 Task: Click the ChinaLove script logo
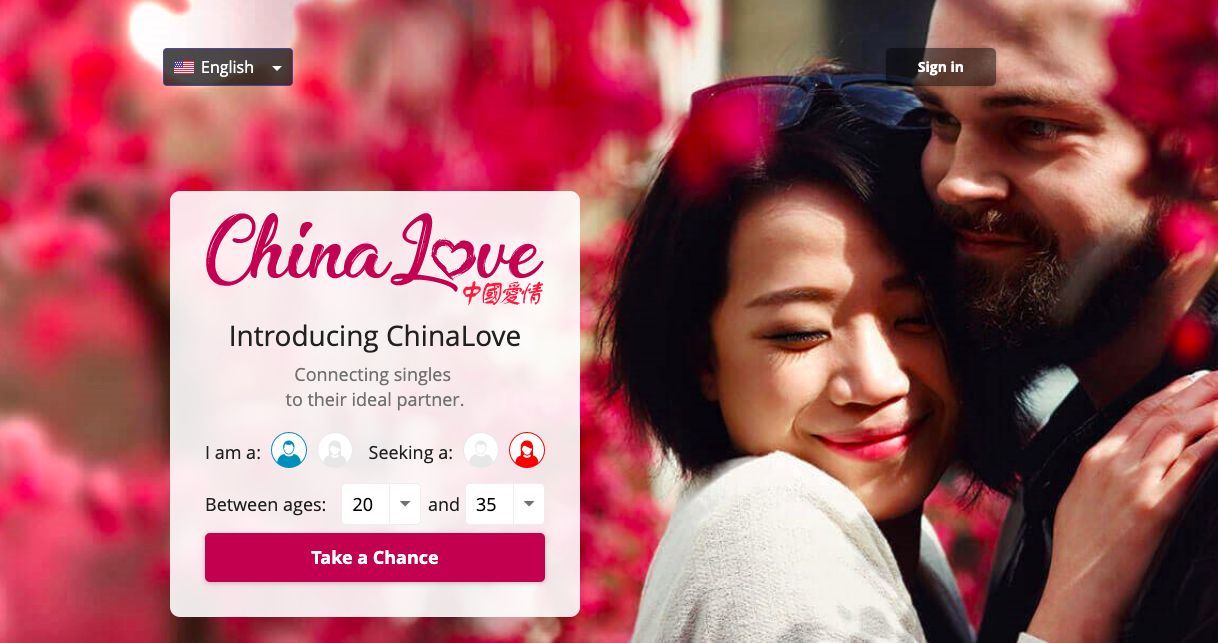pyautogui.click(x=375, y=255)
